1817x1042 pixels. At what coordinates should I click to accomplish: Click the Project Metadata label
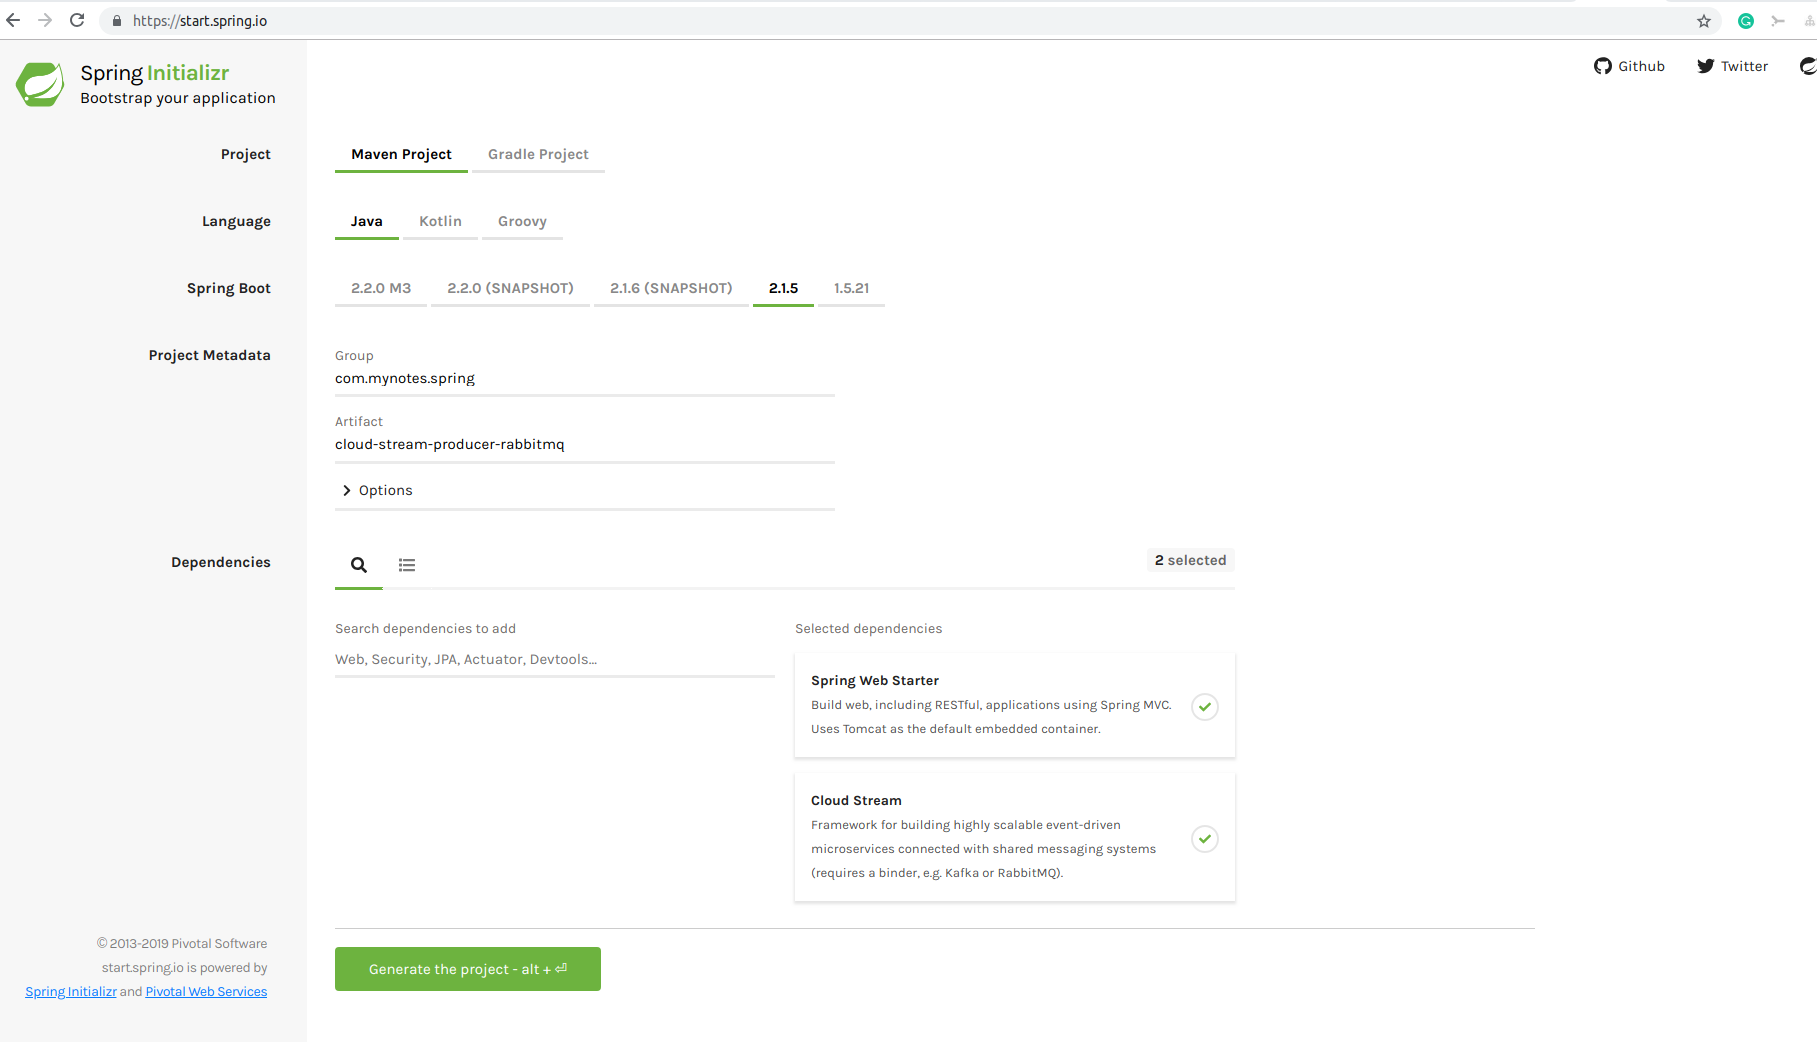[209, 355]
